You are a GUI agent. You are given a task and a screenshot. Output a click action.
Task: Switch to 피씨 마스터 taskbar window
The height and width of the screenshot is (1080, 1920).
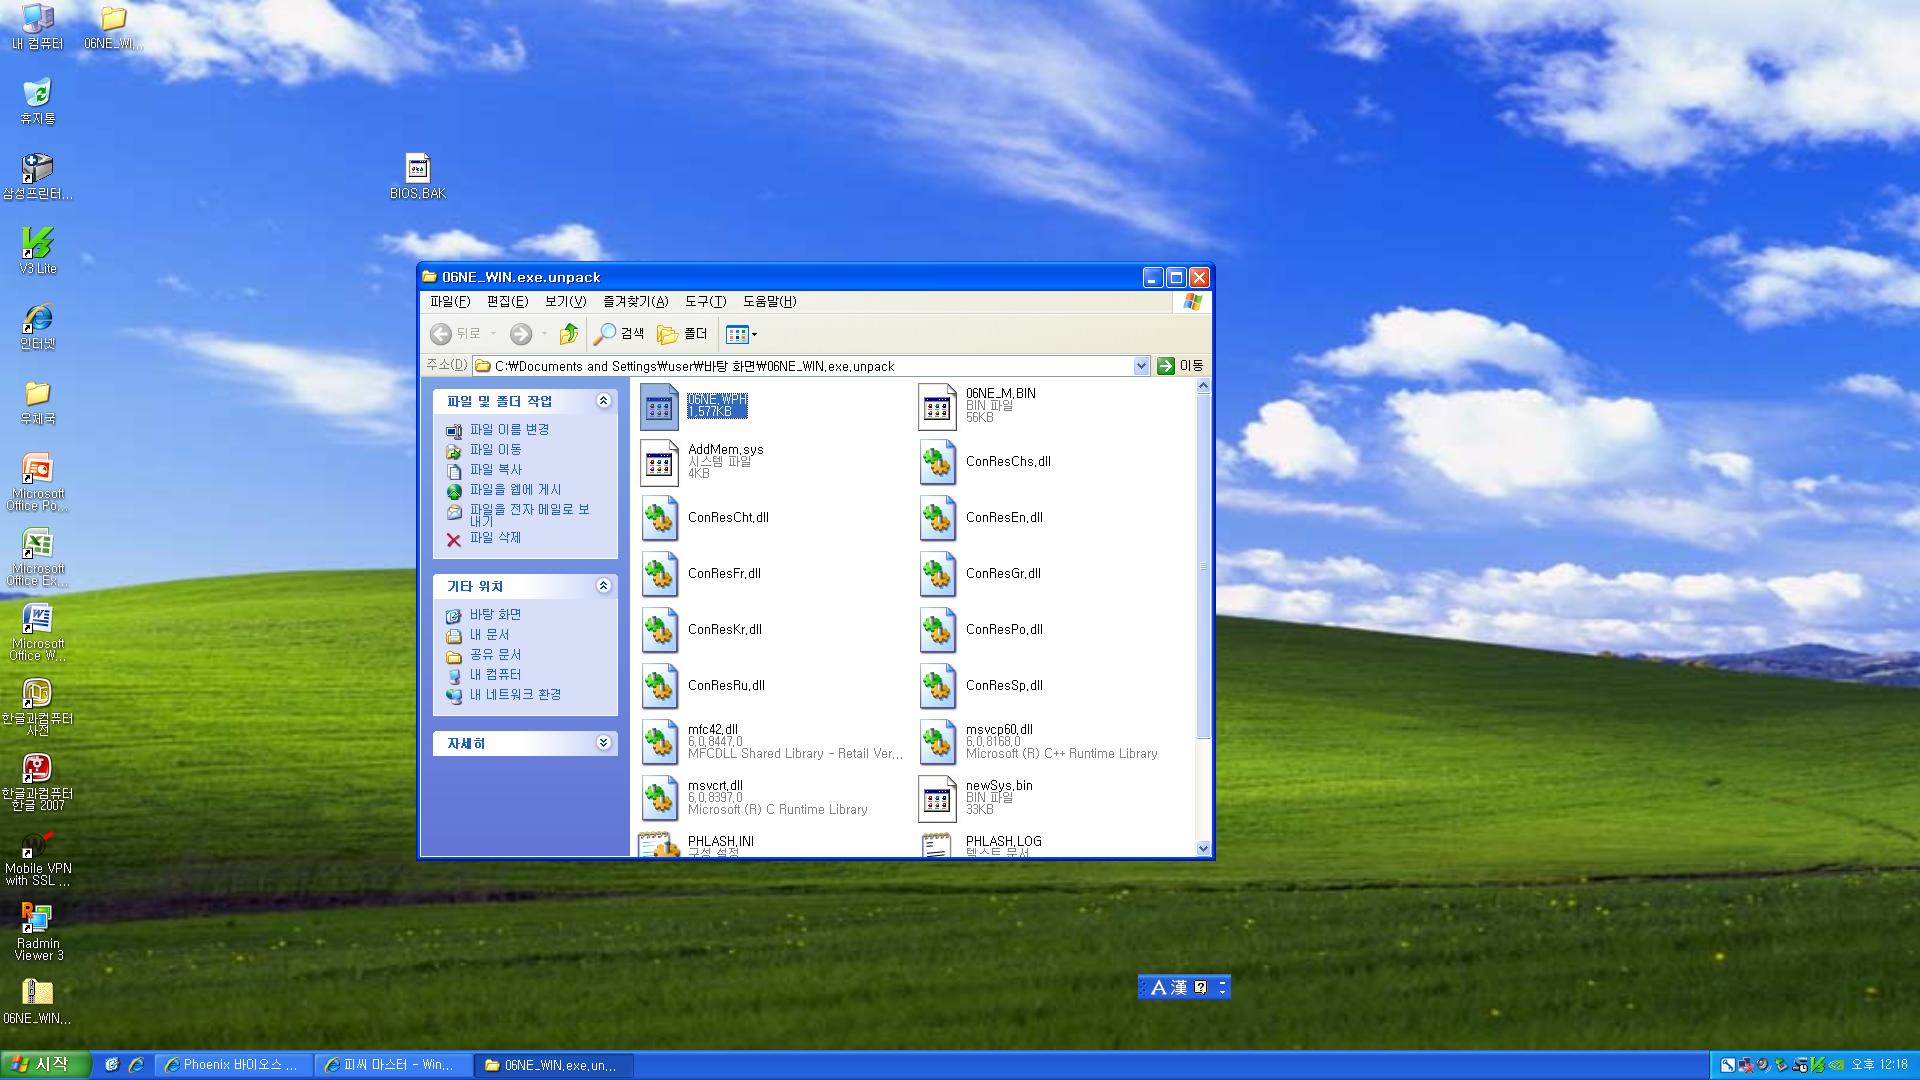pyautogui.click(x=393, y=1065)
